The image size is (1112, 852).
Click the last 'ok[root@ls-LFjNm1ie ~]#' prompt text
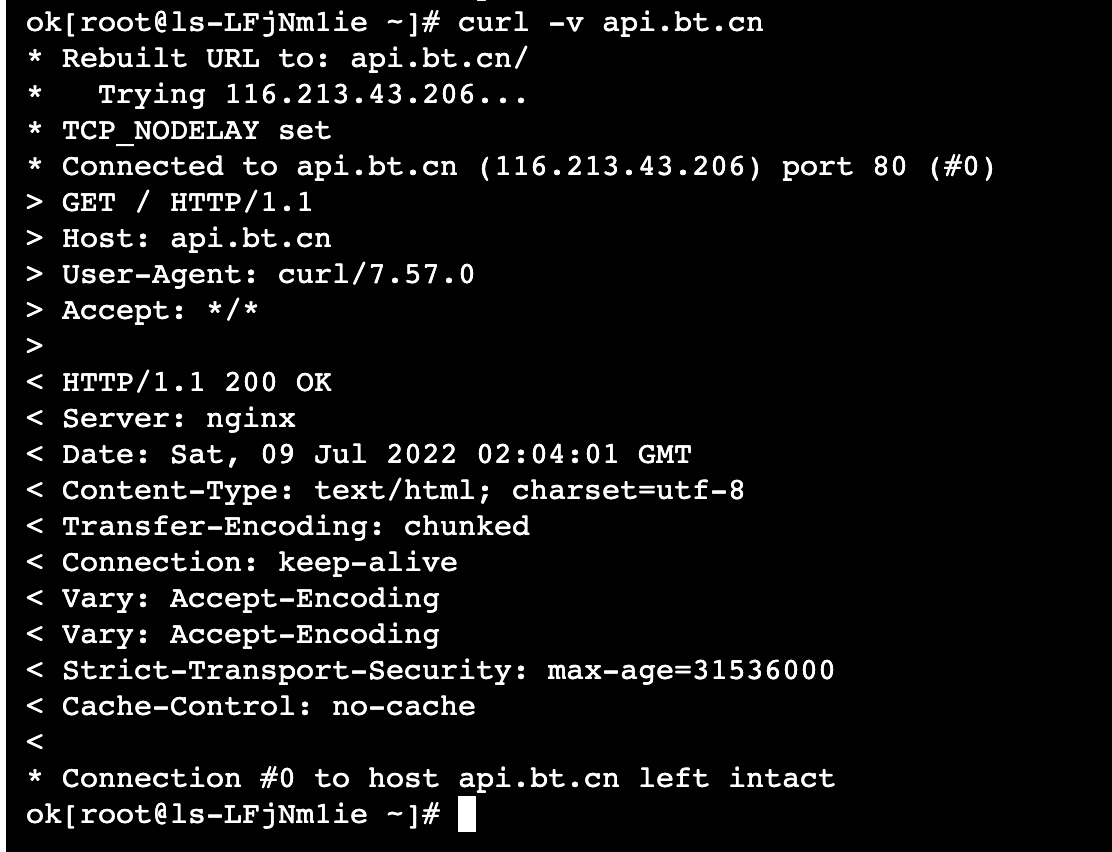pos(232,814)
